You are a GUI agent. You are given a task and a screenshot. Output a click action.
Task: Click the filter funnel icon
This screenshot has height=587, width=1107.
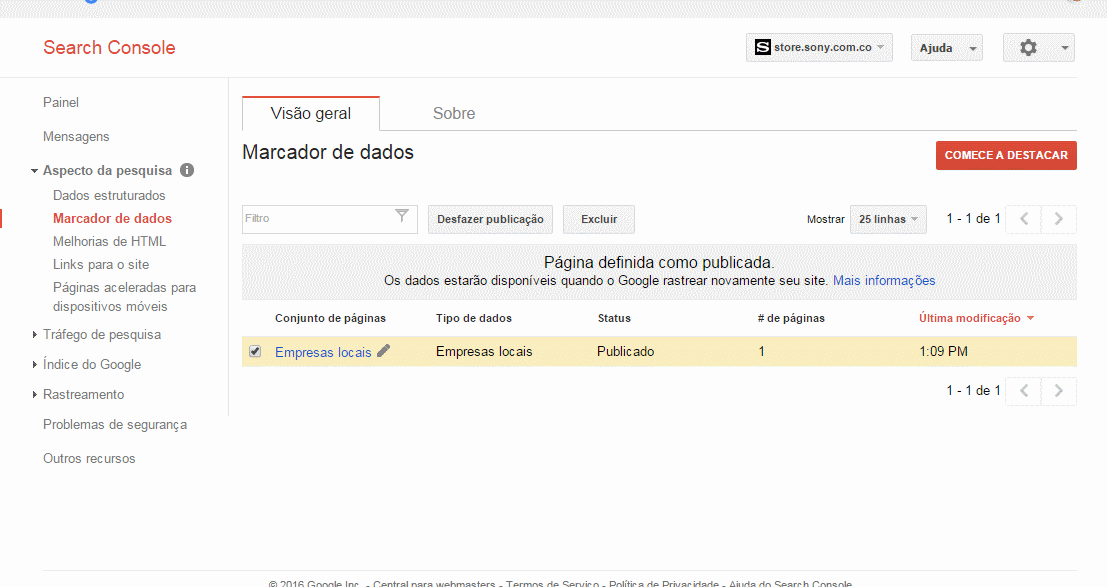(403, 218)
